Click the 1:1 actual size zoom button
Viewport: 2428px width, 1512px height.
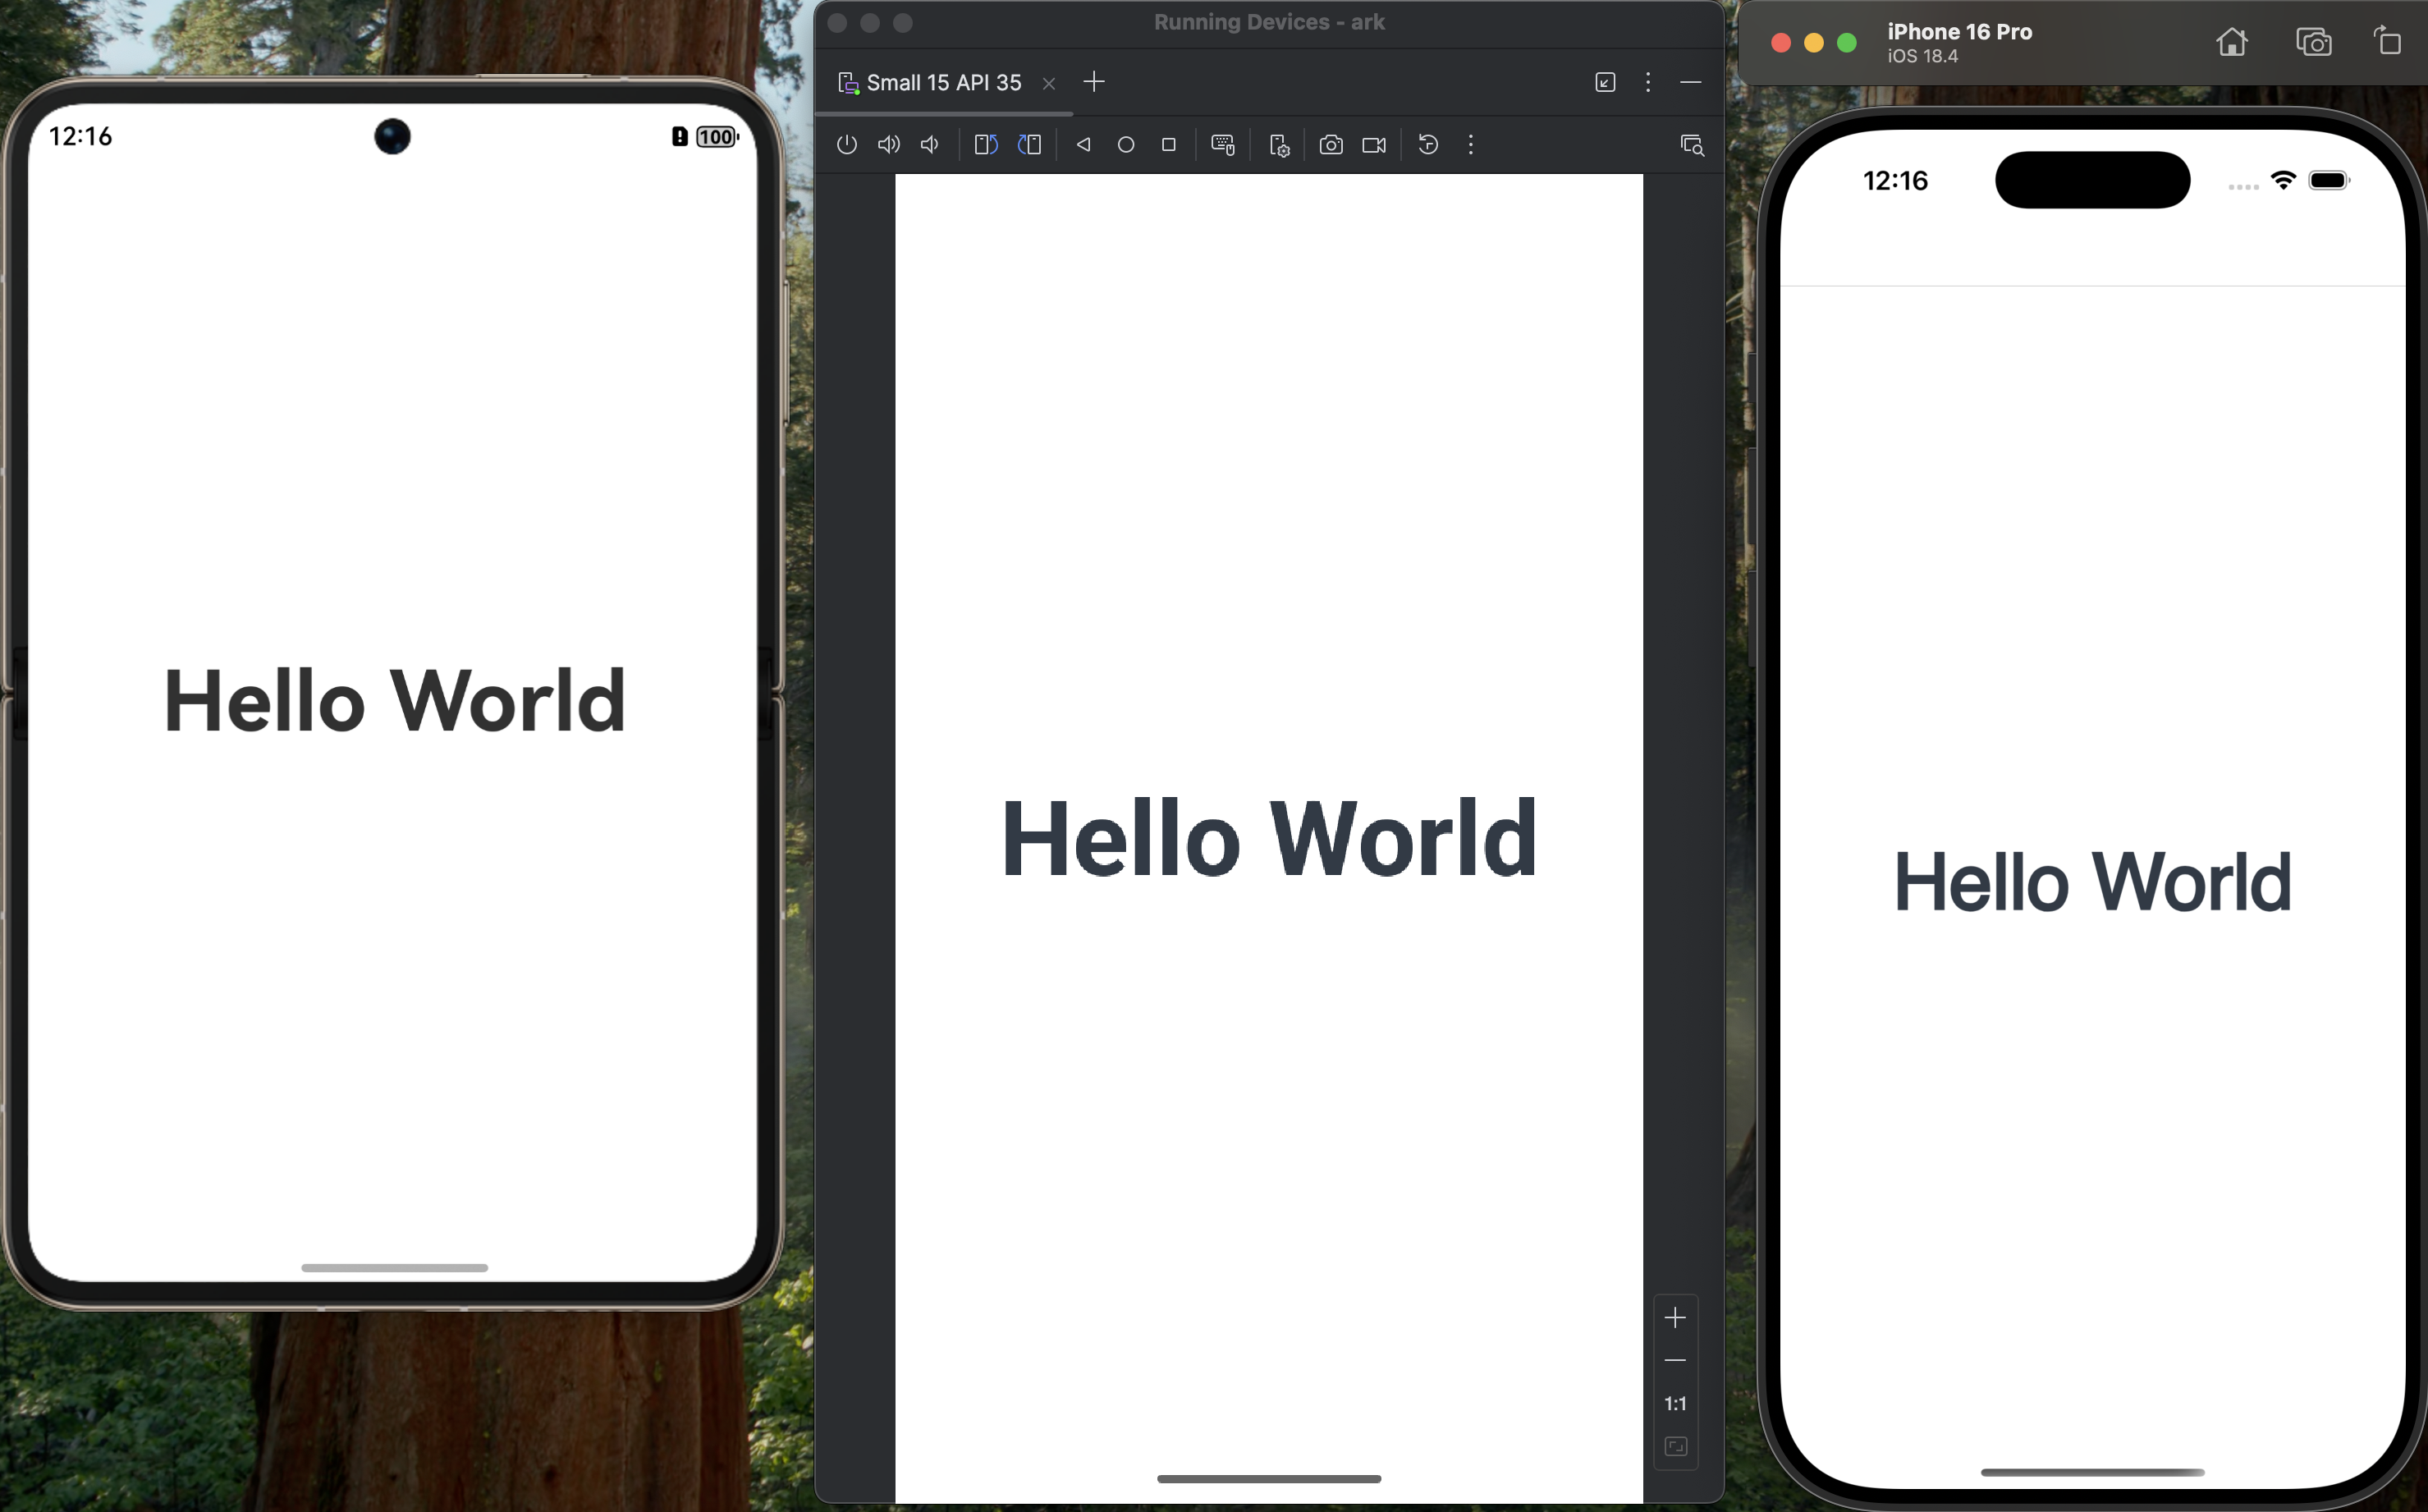click(x=1675, y=1404)
